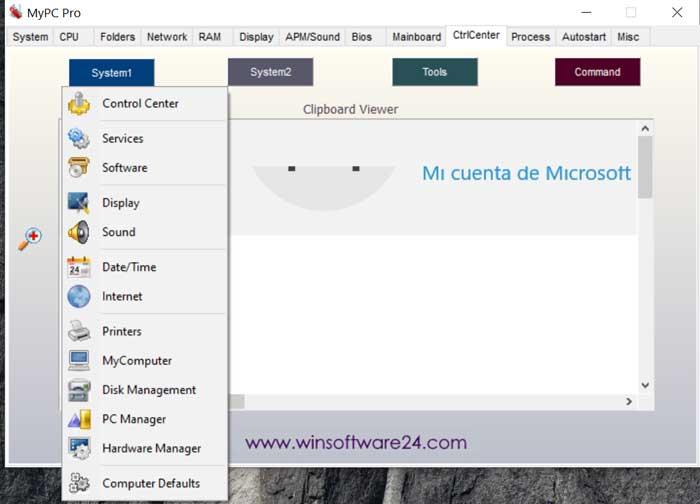Select the Software menu item
Image resolution: width=700 pixels, height=504 pixels.
tap(145, 167)
